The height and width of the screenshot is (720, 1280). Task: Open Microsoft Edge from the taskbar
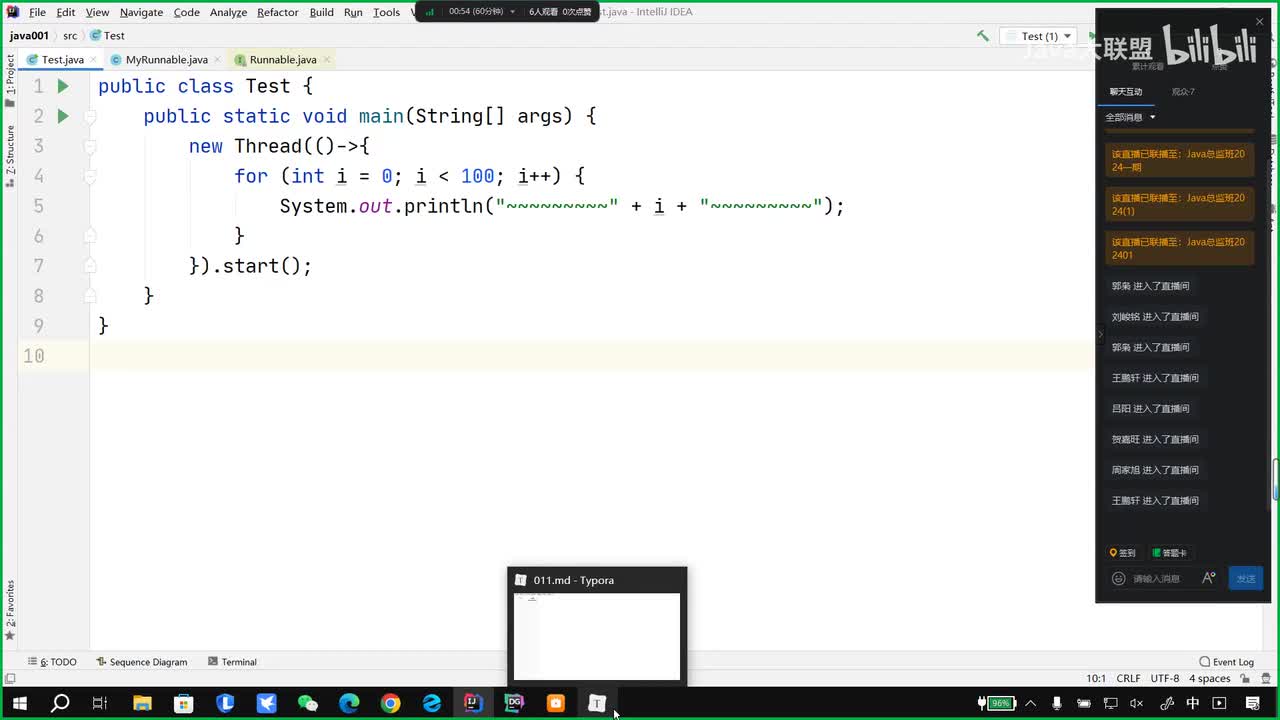pyautogui.click(x=349, y=703)
